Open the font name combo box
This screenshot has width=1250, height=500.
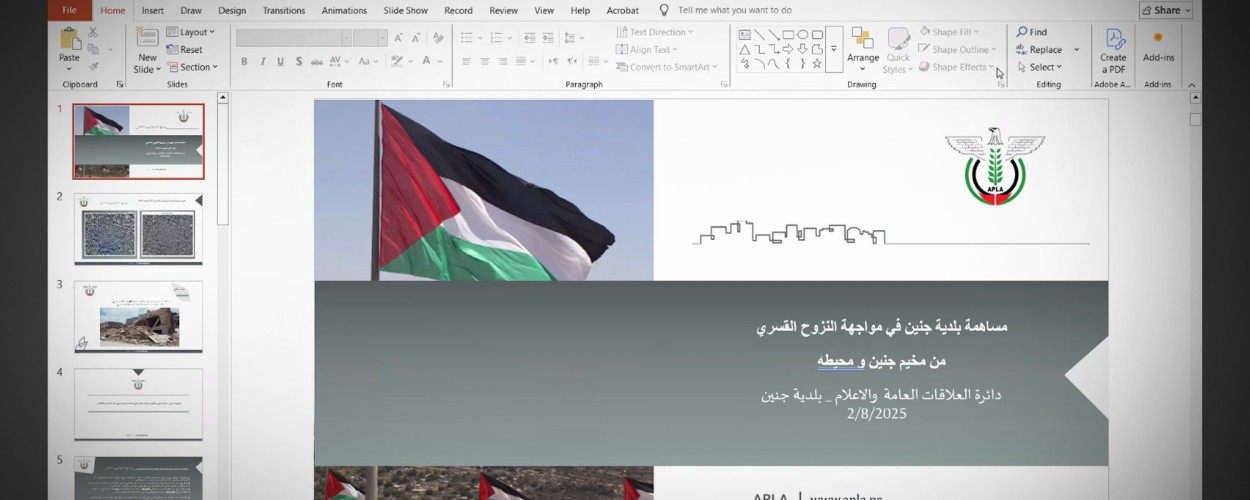294,38
